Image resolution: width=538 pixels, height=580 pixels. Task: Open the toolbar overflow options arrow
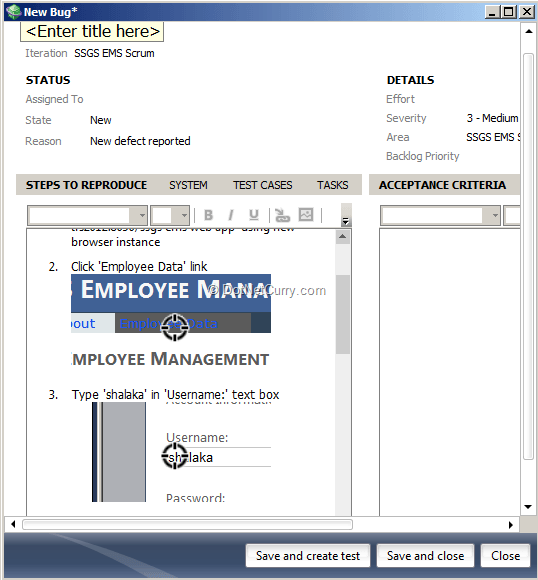click(346, 221)
